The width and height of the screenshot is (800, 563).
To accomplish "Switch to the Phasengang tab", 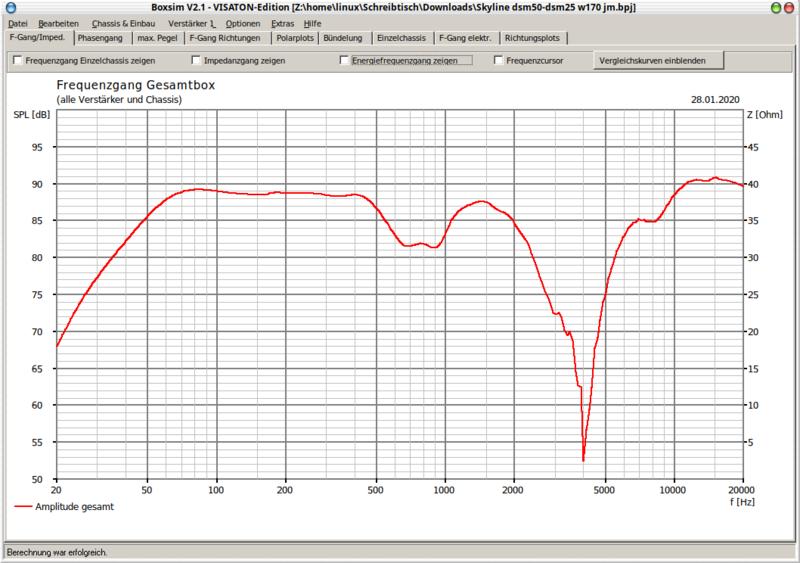I will click(102, 38).
